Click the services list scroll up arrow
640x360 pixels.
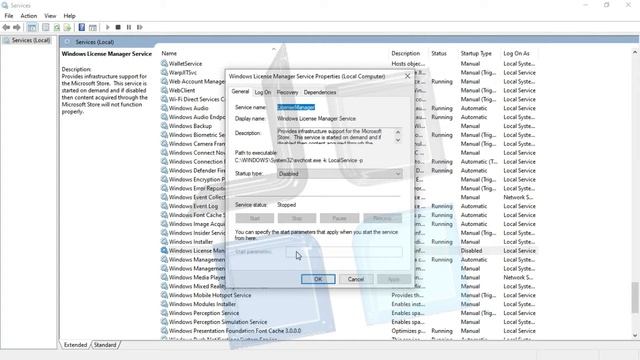635,53
